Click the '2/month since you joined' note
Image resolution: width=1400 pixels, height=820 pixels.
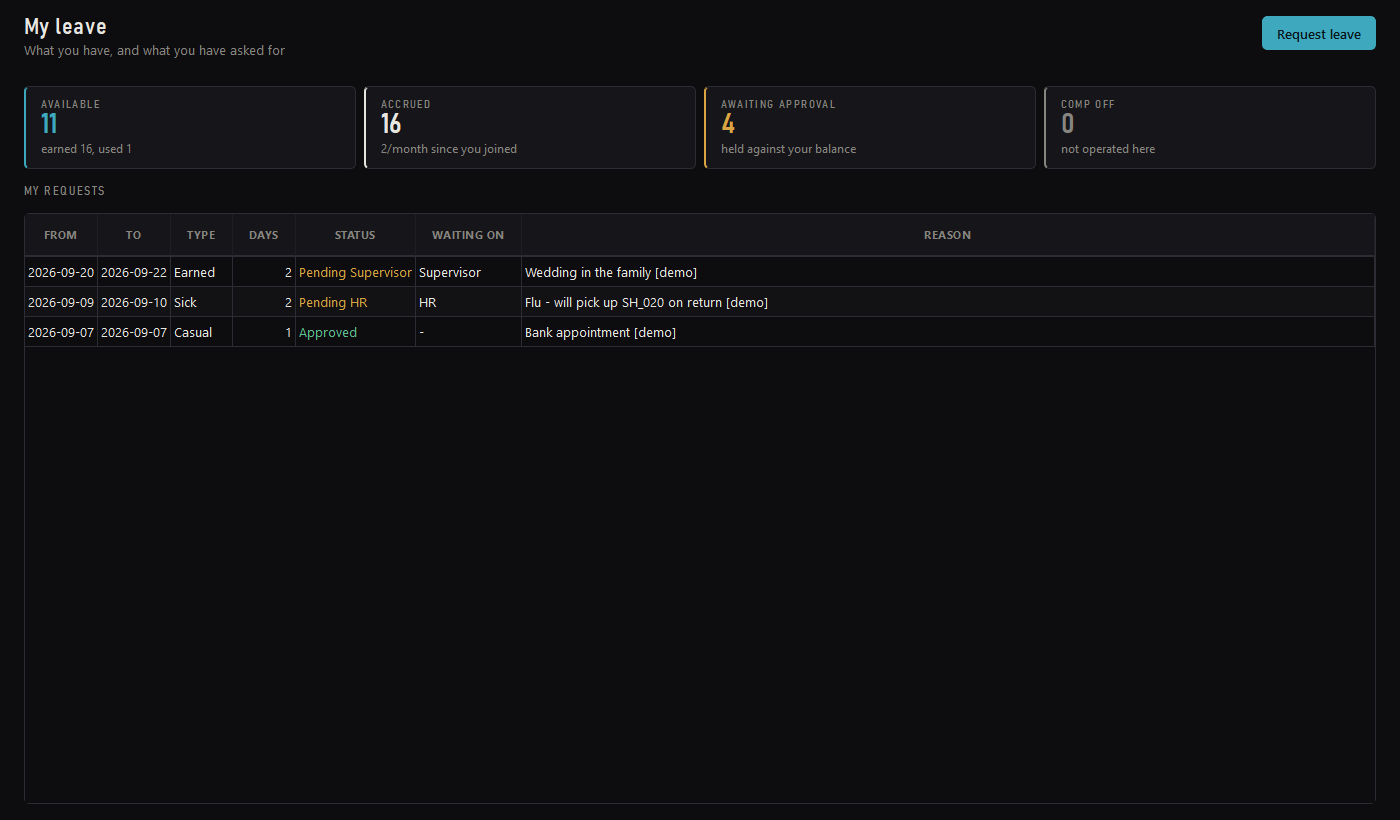pos(449,149)
